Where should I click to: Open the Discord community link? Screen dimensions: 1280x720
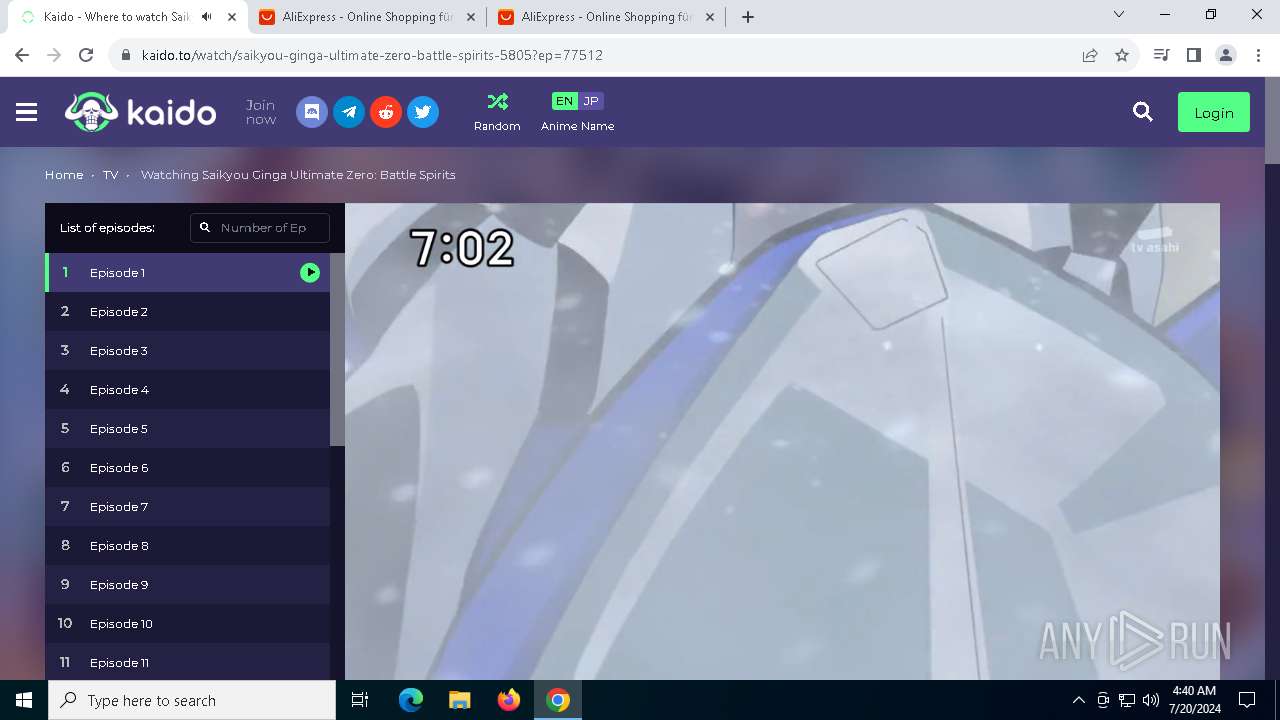pyautogui.click(x=312, y=112)
